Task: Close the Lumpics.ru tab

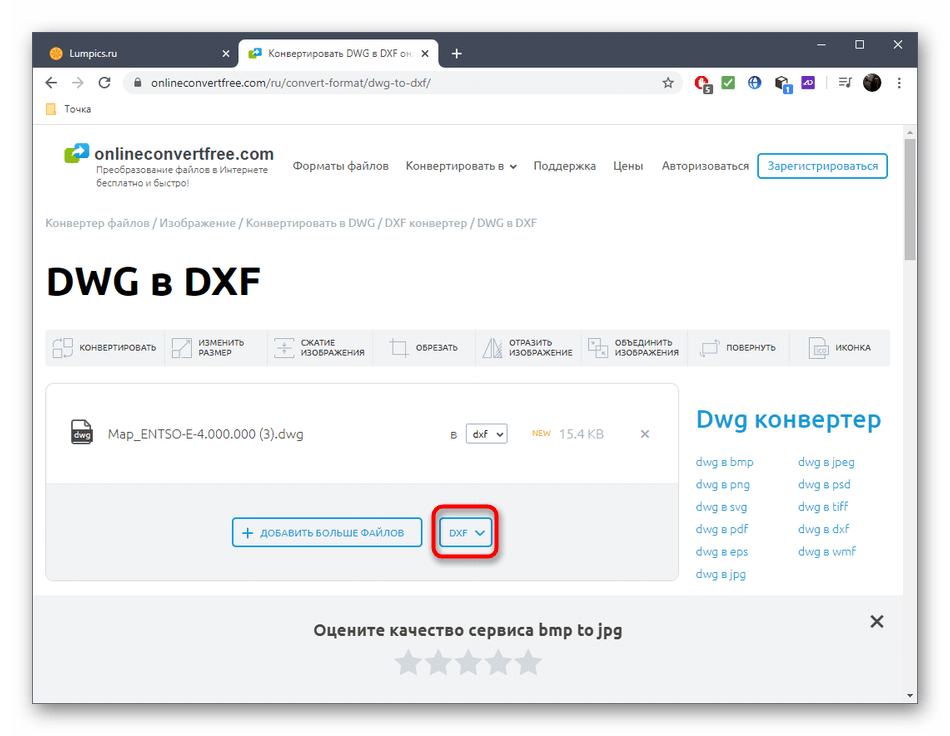Action: pos(226,54)
